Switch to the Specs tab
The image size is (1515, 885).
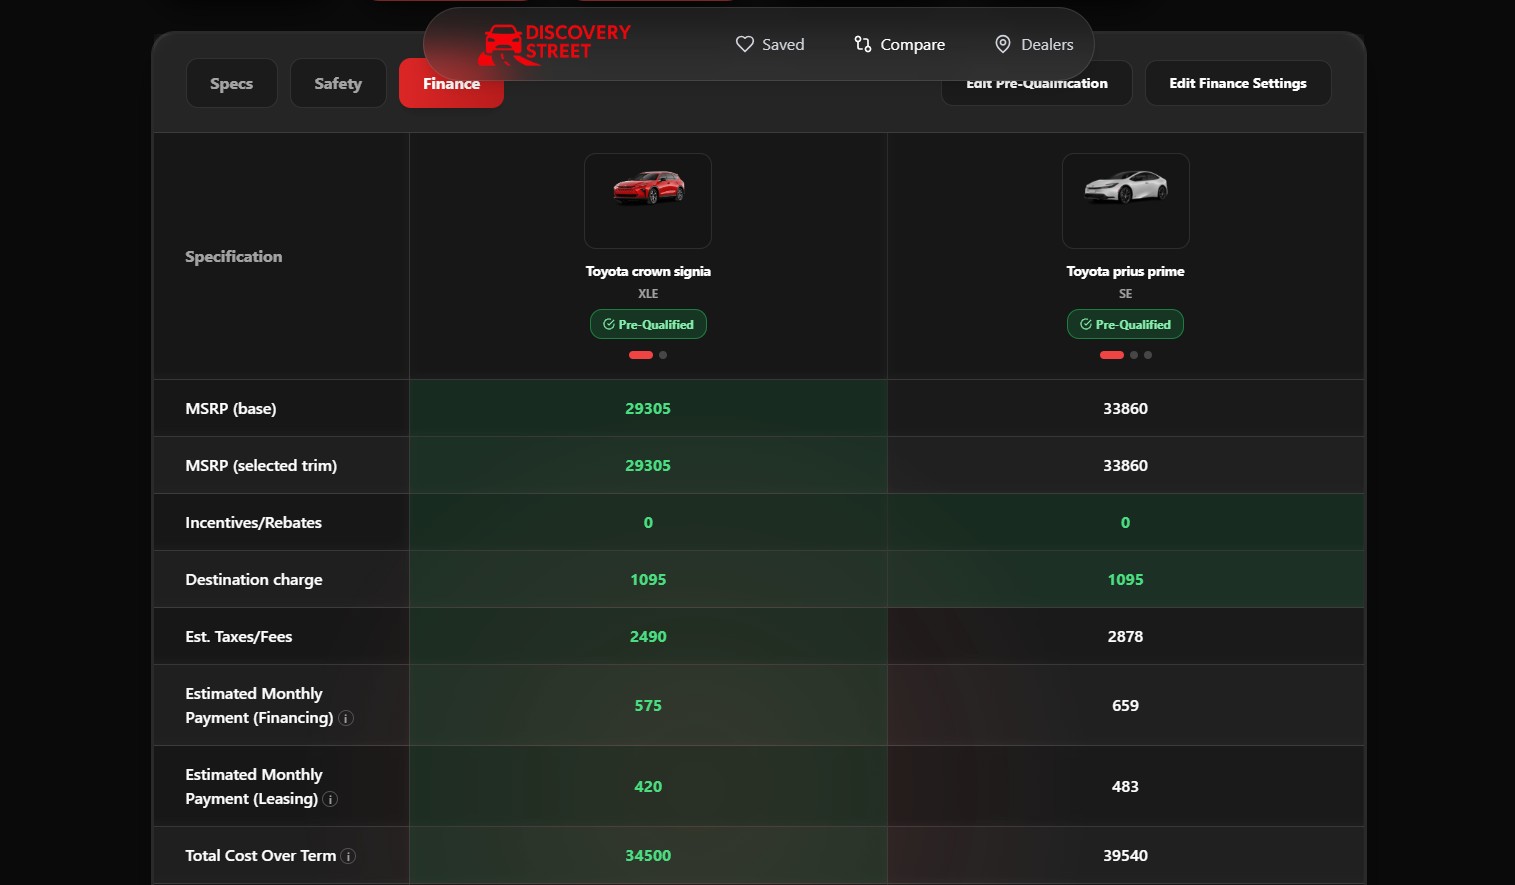point(231,83)
